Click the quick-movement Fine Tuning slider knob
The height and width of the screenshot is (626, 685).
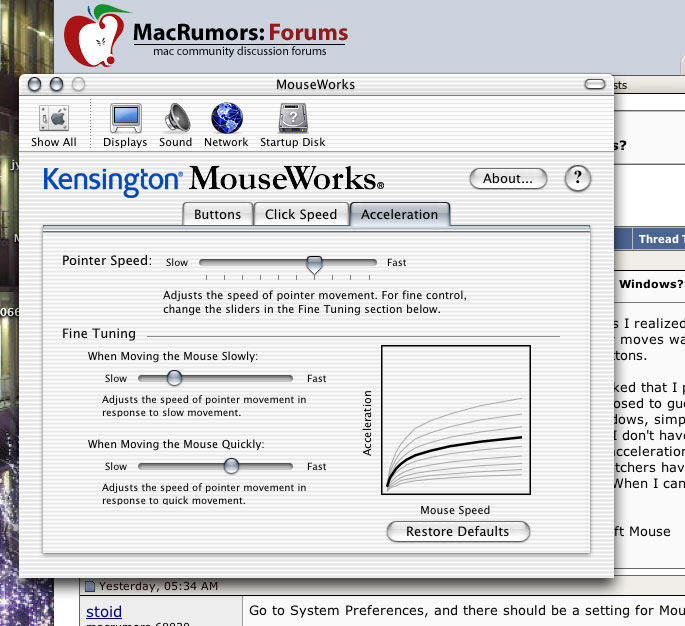coord(231,466)
